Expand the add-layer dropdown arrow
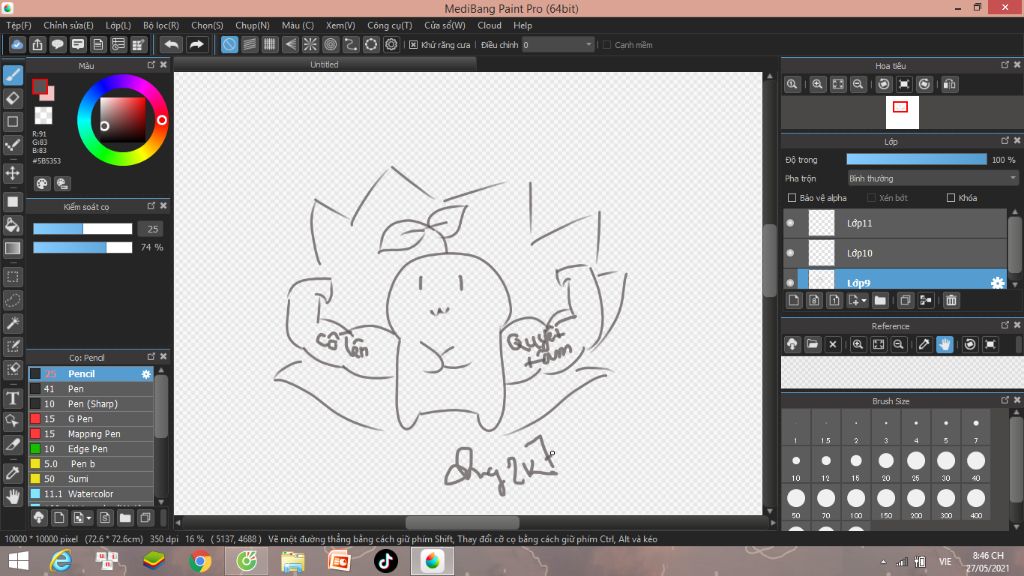This screenshot has height=576, width=1024. click(x=864, y=300)
